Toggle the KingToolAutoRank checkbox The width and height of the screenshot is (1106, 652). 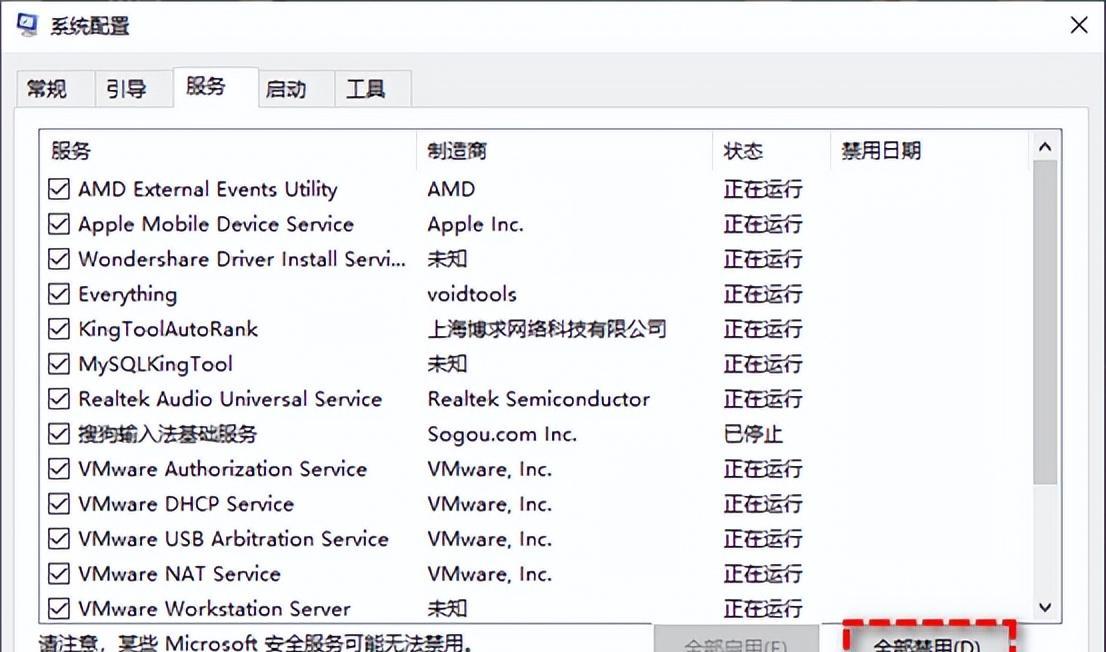pyautogui.click(x=59, y=329)
